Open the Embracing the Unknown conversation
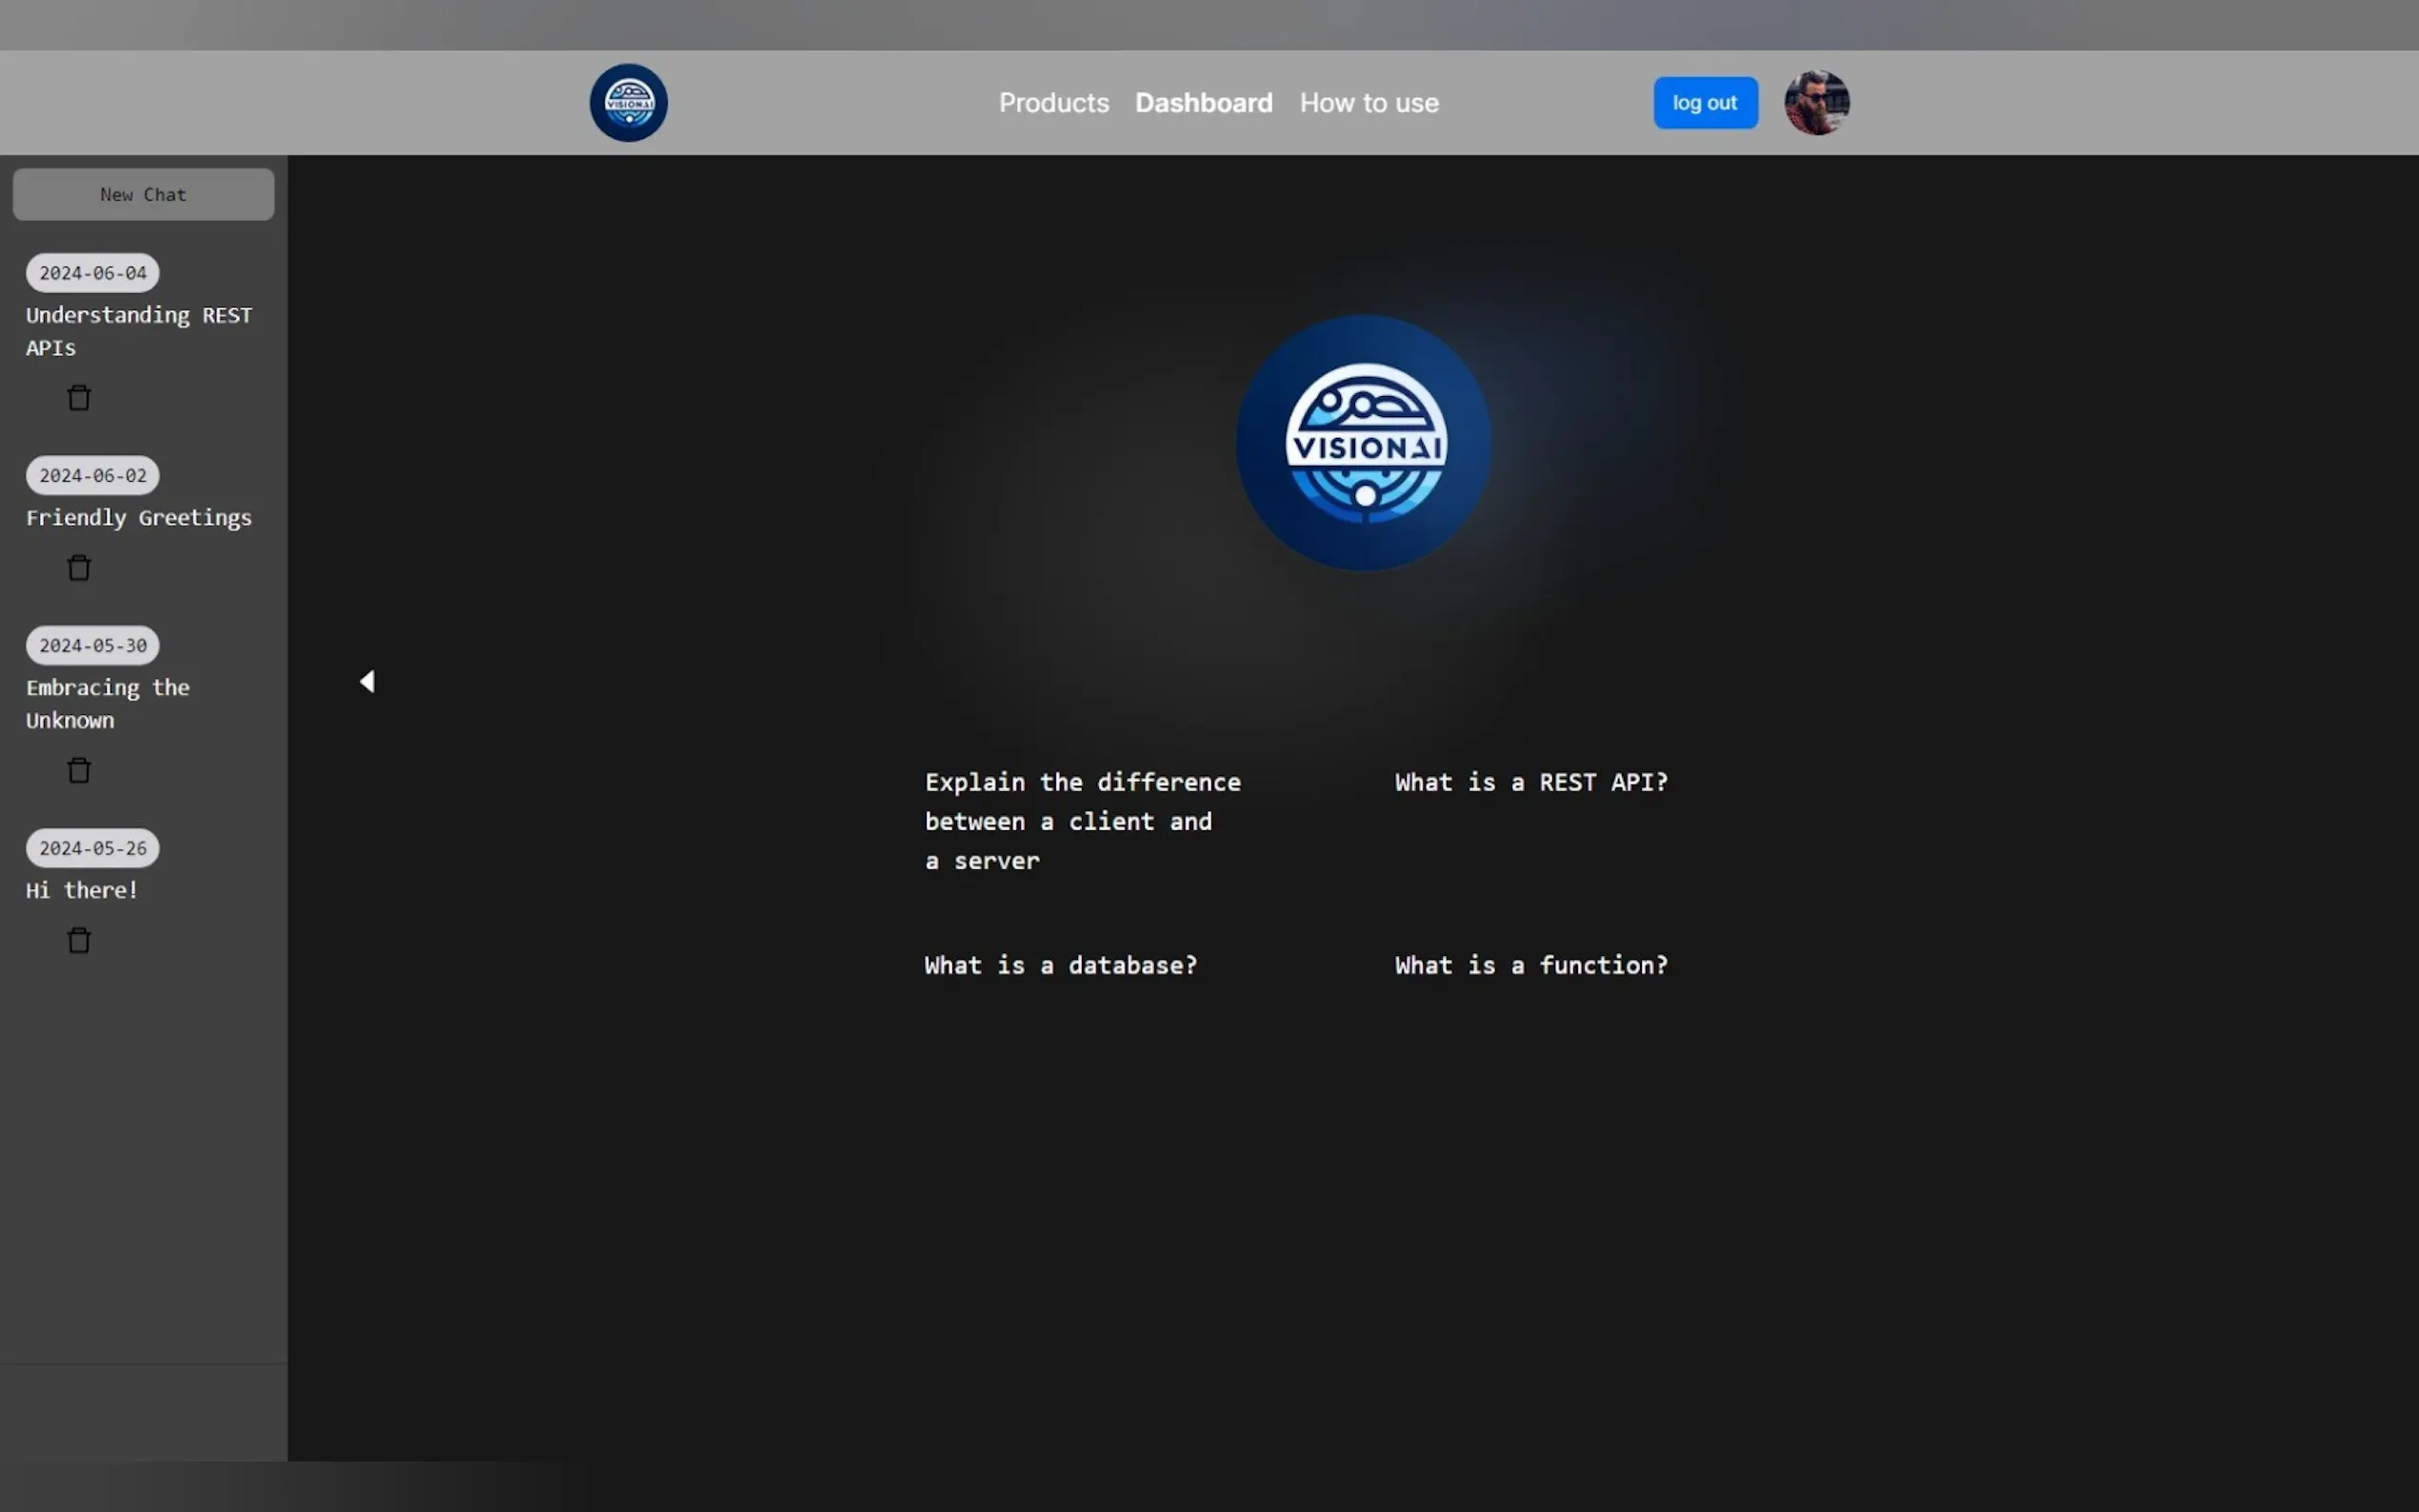Viewport: 2419px width, 1512px height. click(x=107, y=703)
